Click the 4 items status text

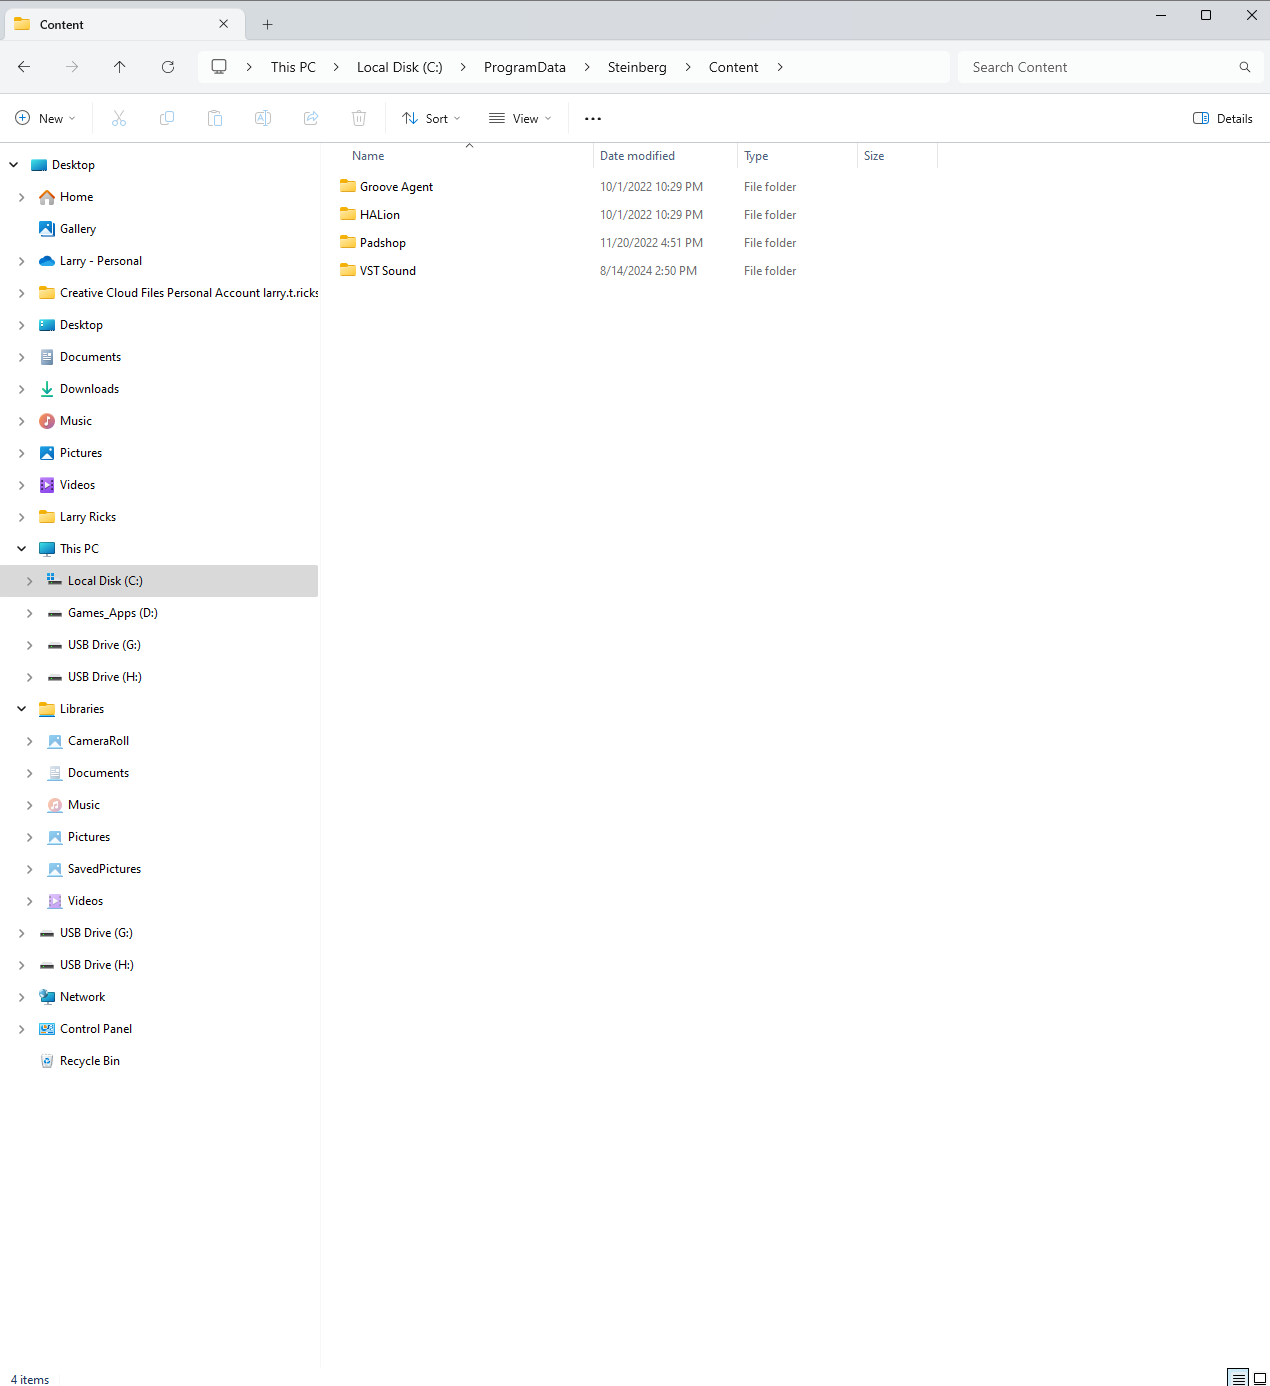30,1379
